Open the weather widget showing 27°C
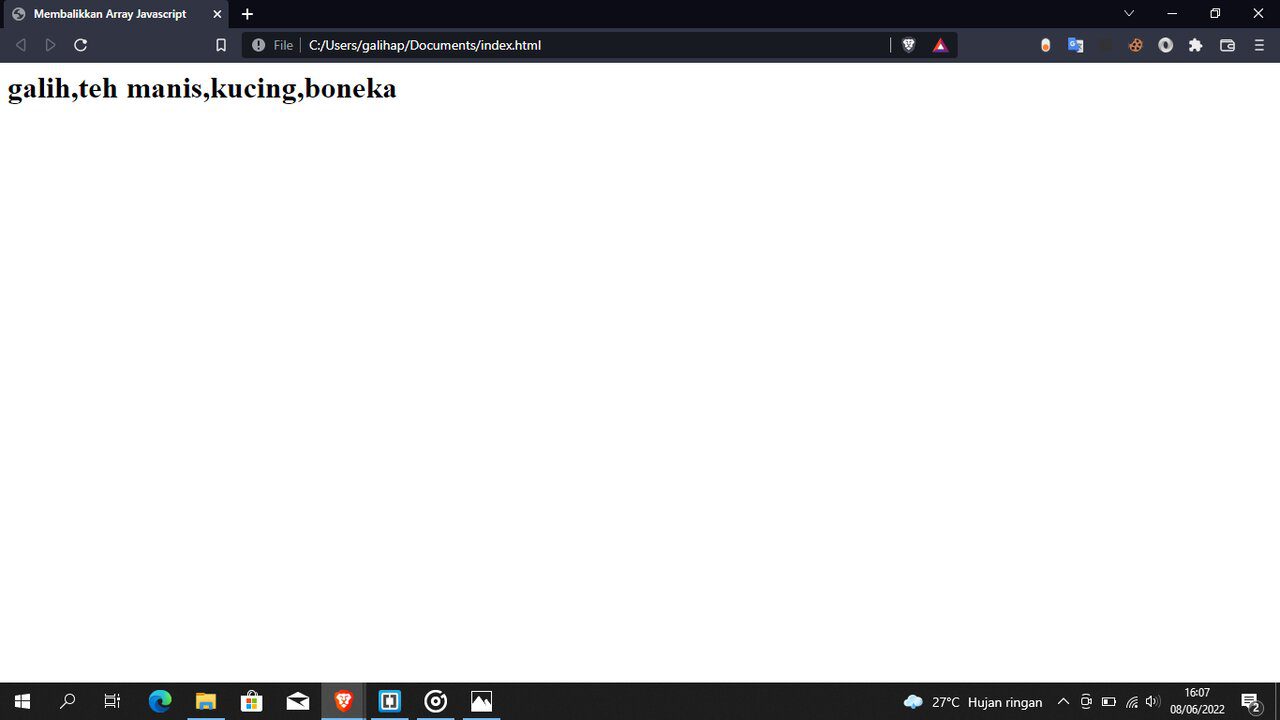 coord(973,702)
